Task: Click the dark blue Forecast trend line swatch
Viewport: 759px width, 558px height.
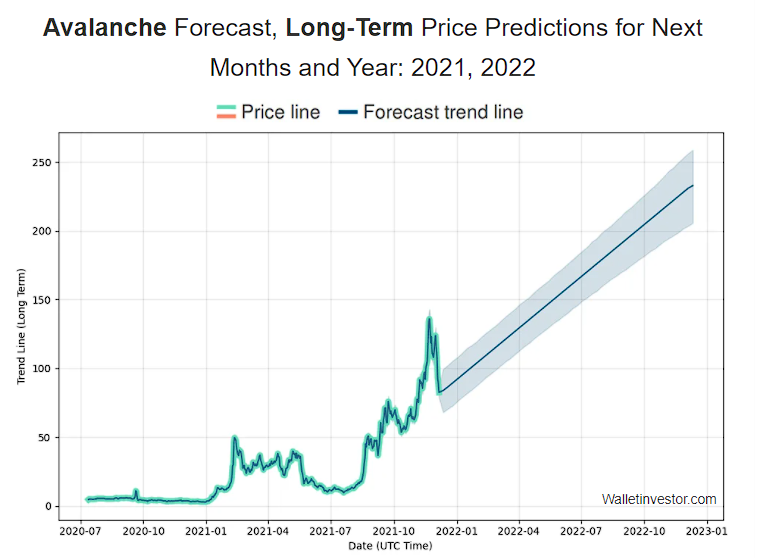Action: coord(348,112)
